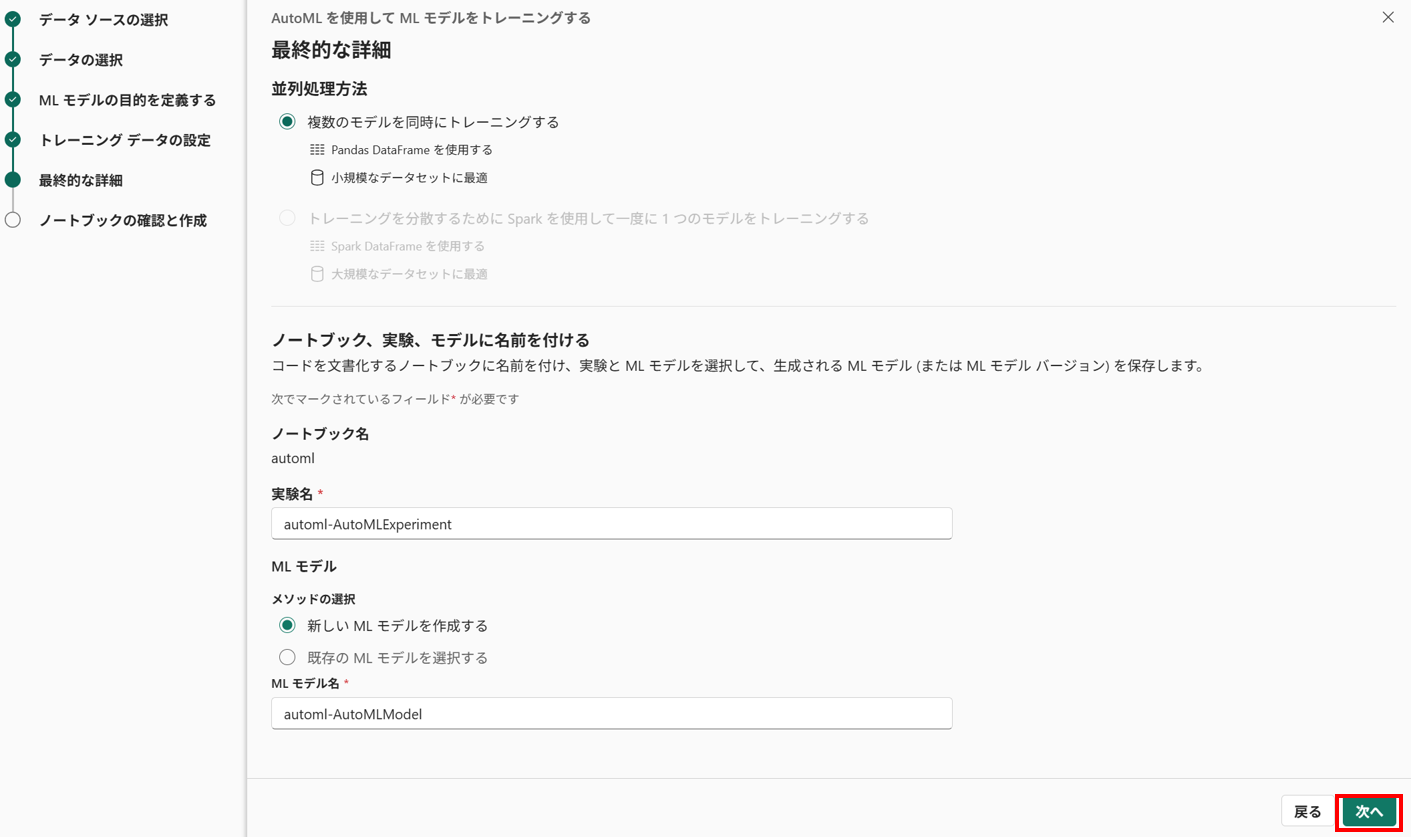Click the grid icon beside Spark DataFrame

(317, 246)
